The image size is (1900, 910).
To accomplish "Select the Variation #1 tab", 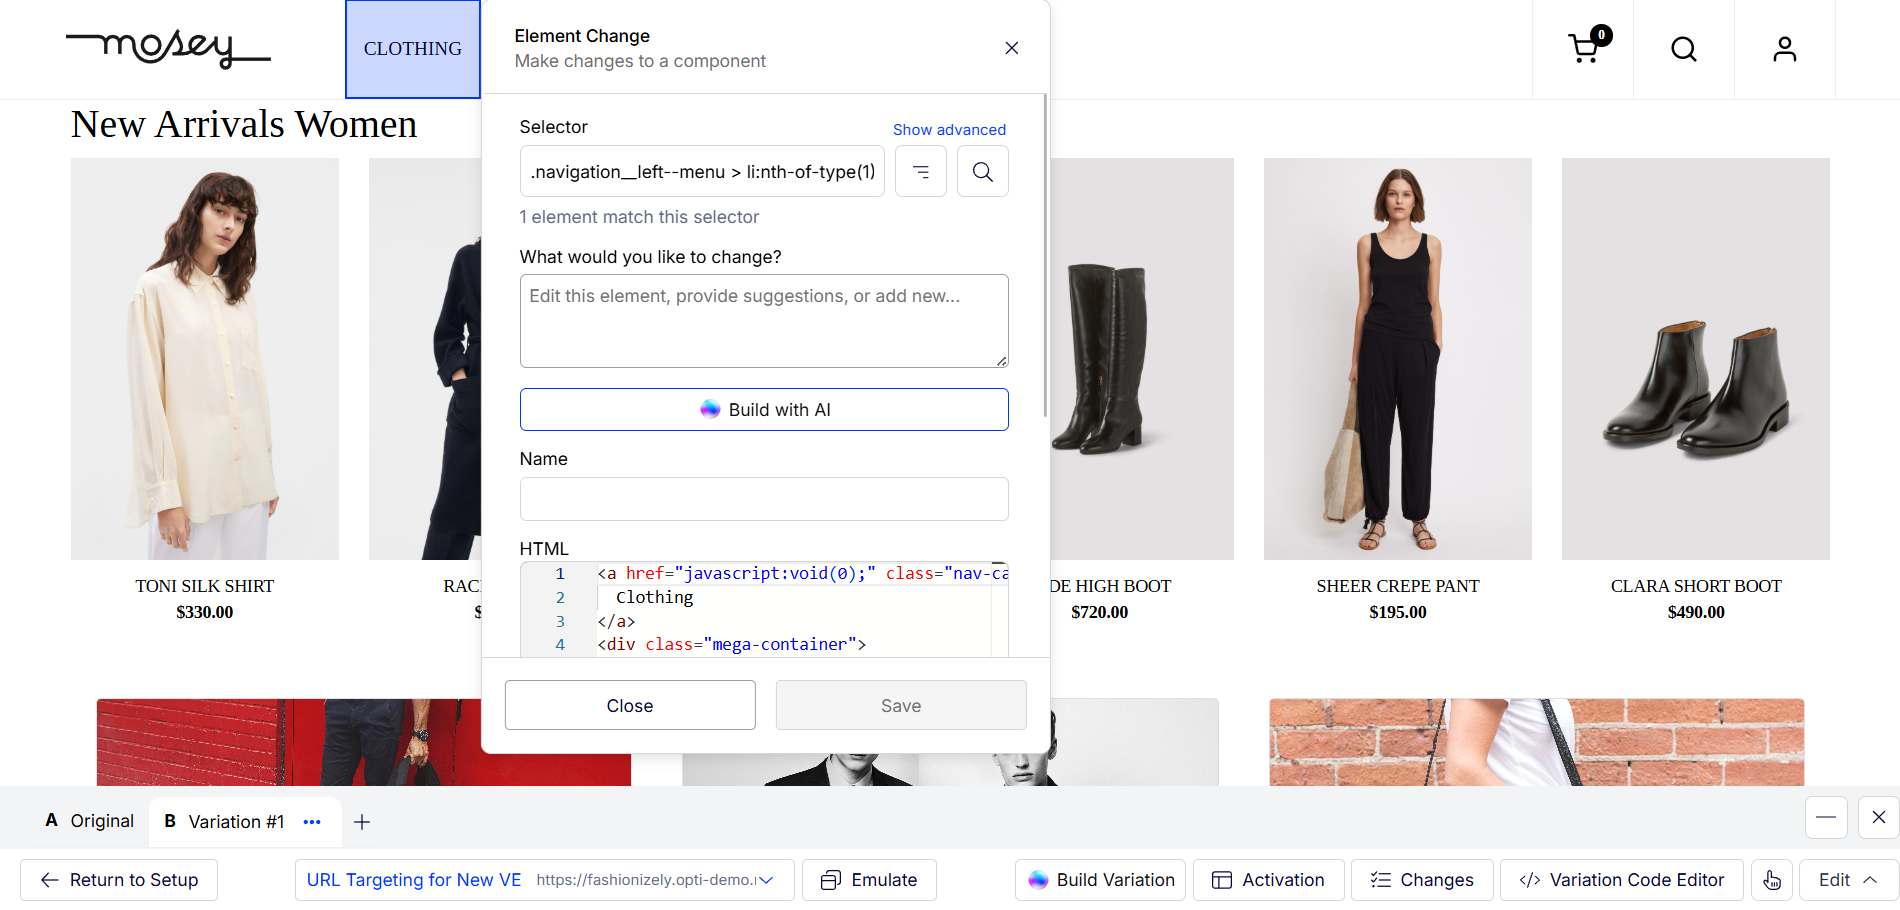I will click(x=226, y=822).
